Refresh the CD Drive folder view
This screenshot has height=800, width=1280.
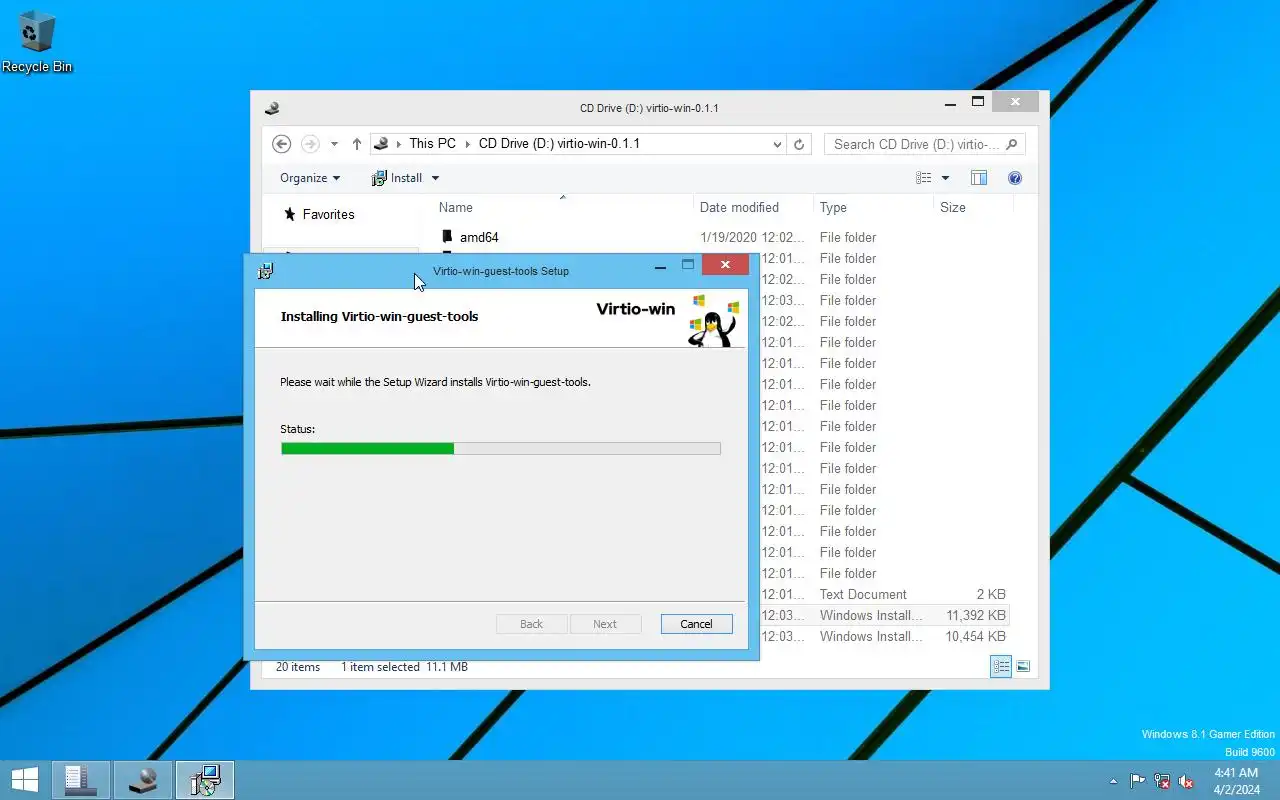tap(798, 144)
